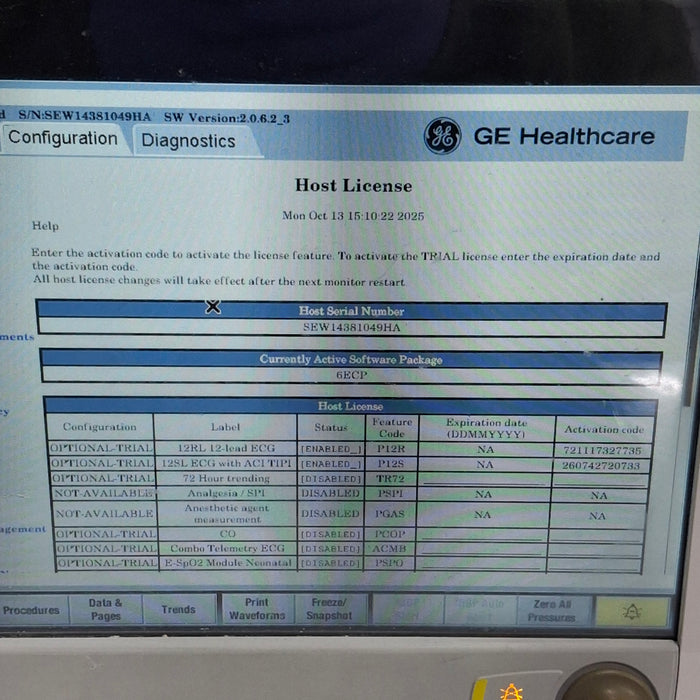Select activation code 721117327735
Viewport: 700px width, 700px height.
(x=602, y=450)
